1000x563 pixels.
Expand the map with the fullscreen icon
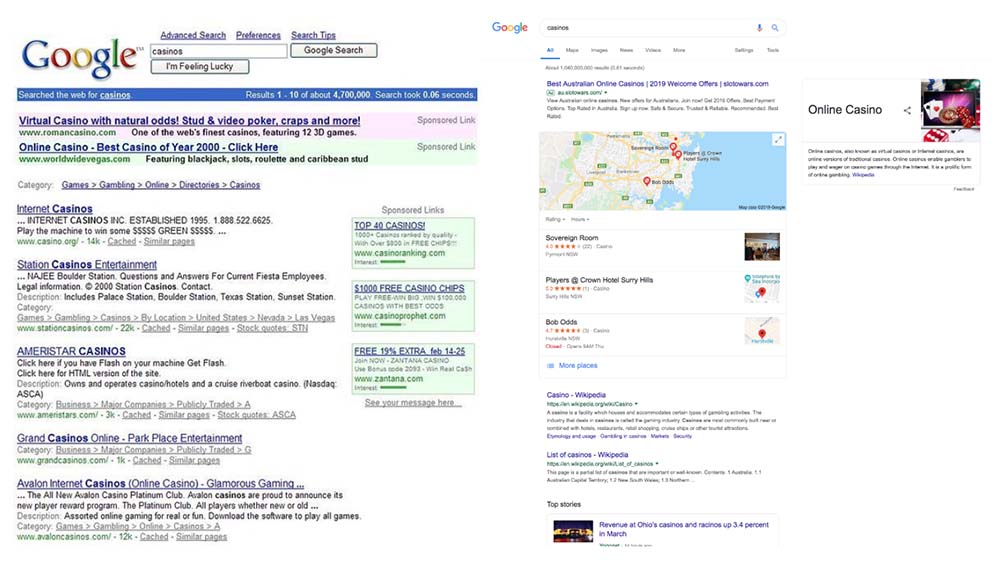778,140
